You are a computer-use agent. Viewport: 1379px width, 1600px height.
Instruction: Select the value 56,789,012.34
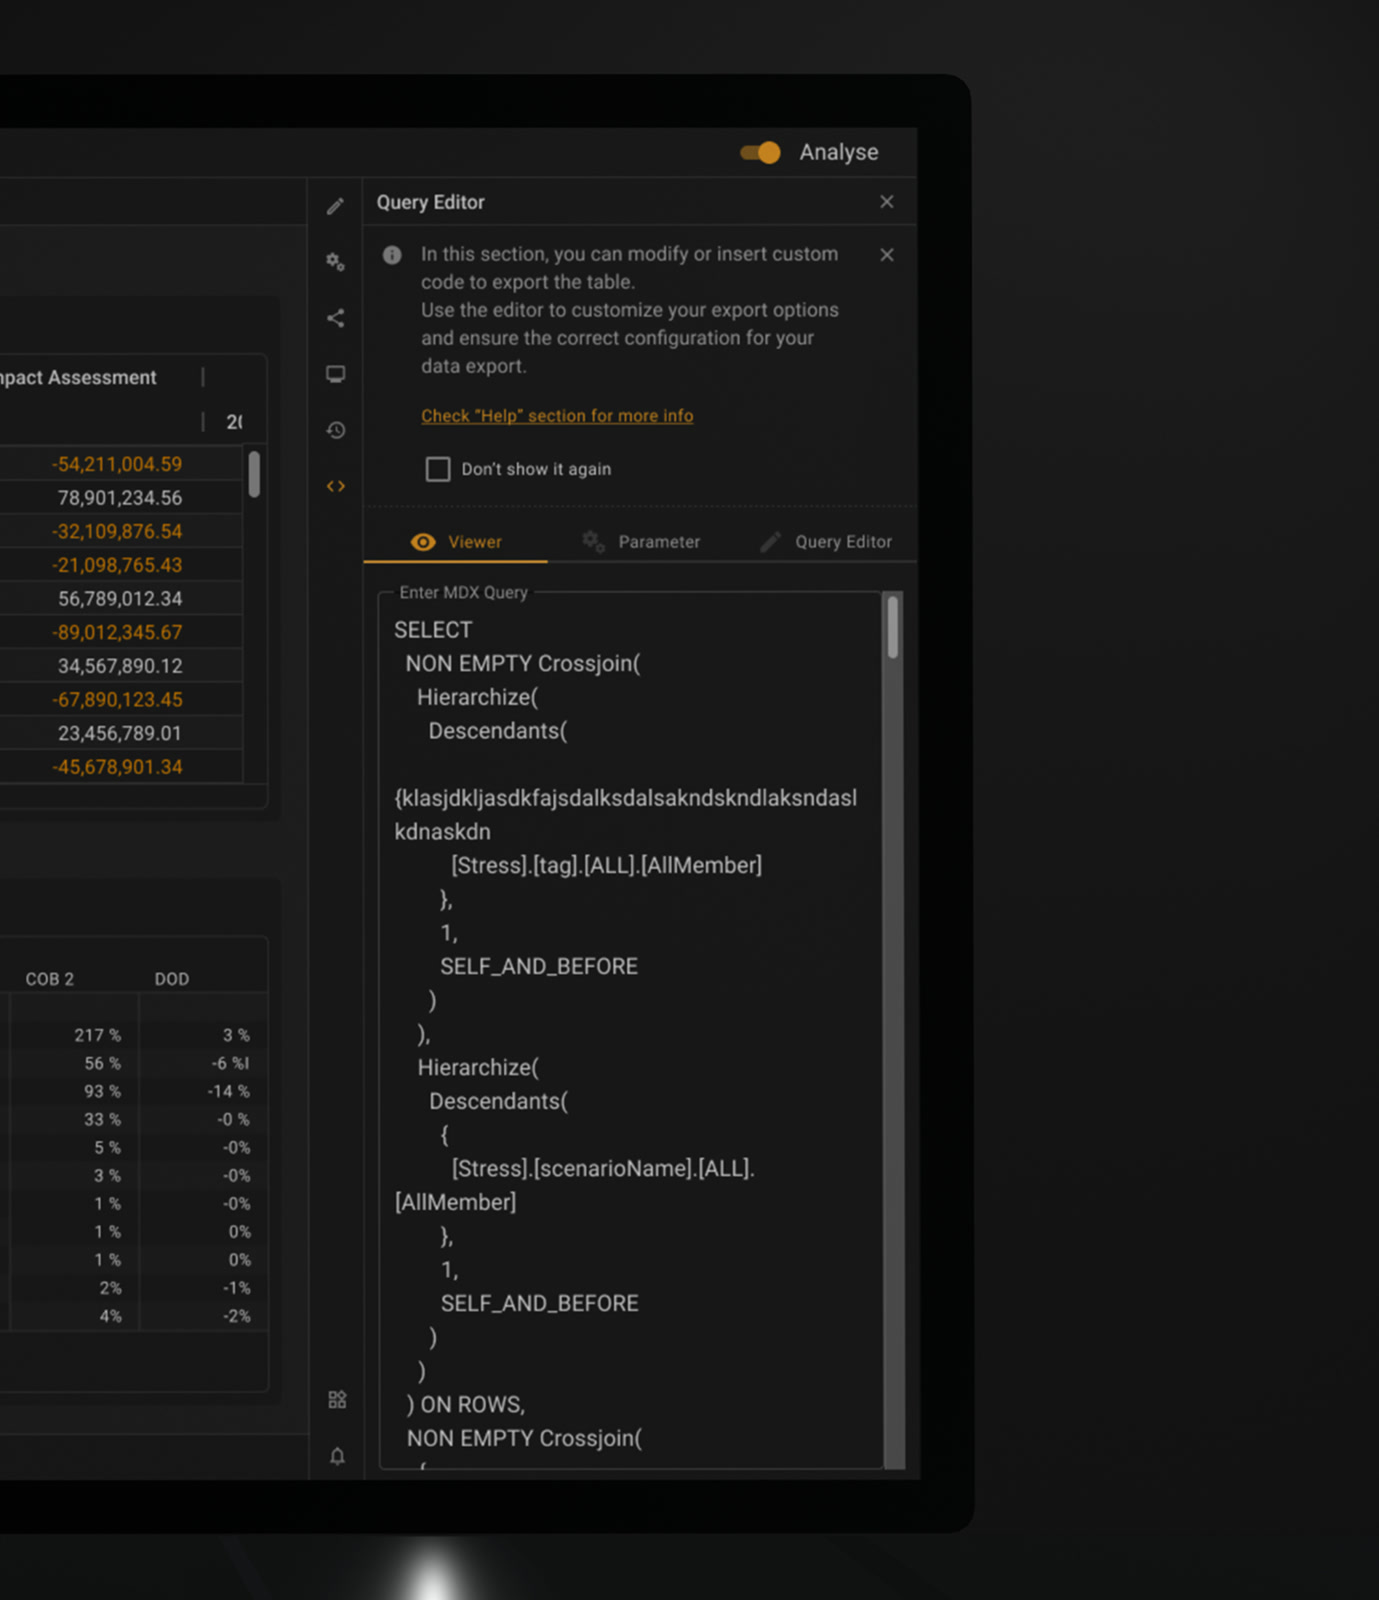[120, 599]
